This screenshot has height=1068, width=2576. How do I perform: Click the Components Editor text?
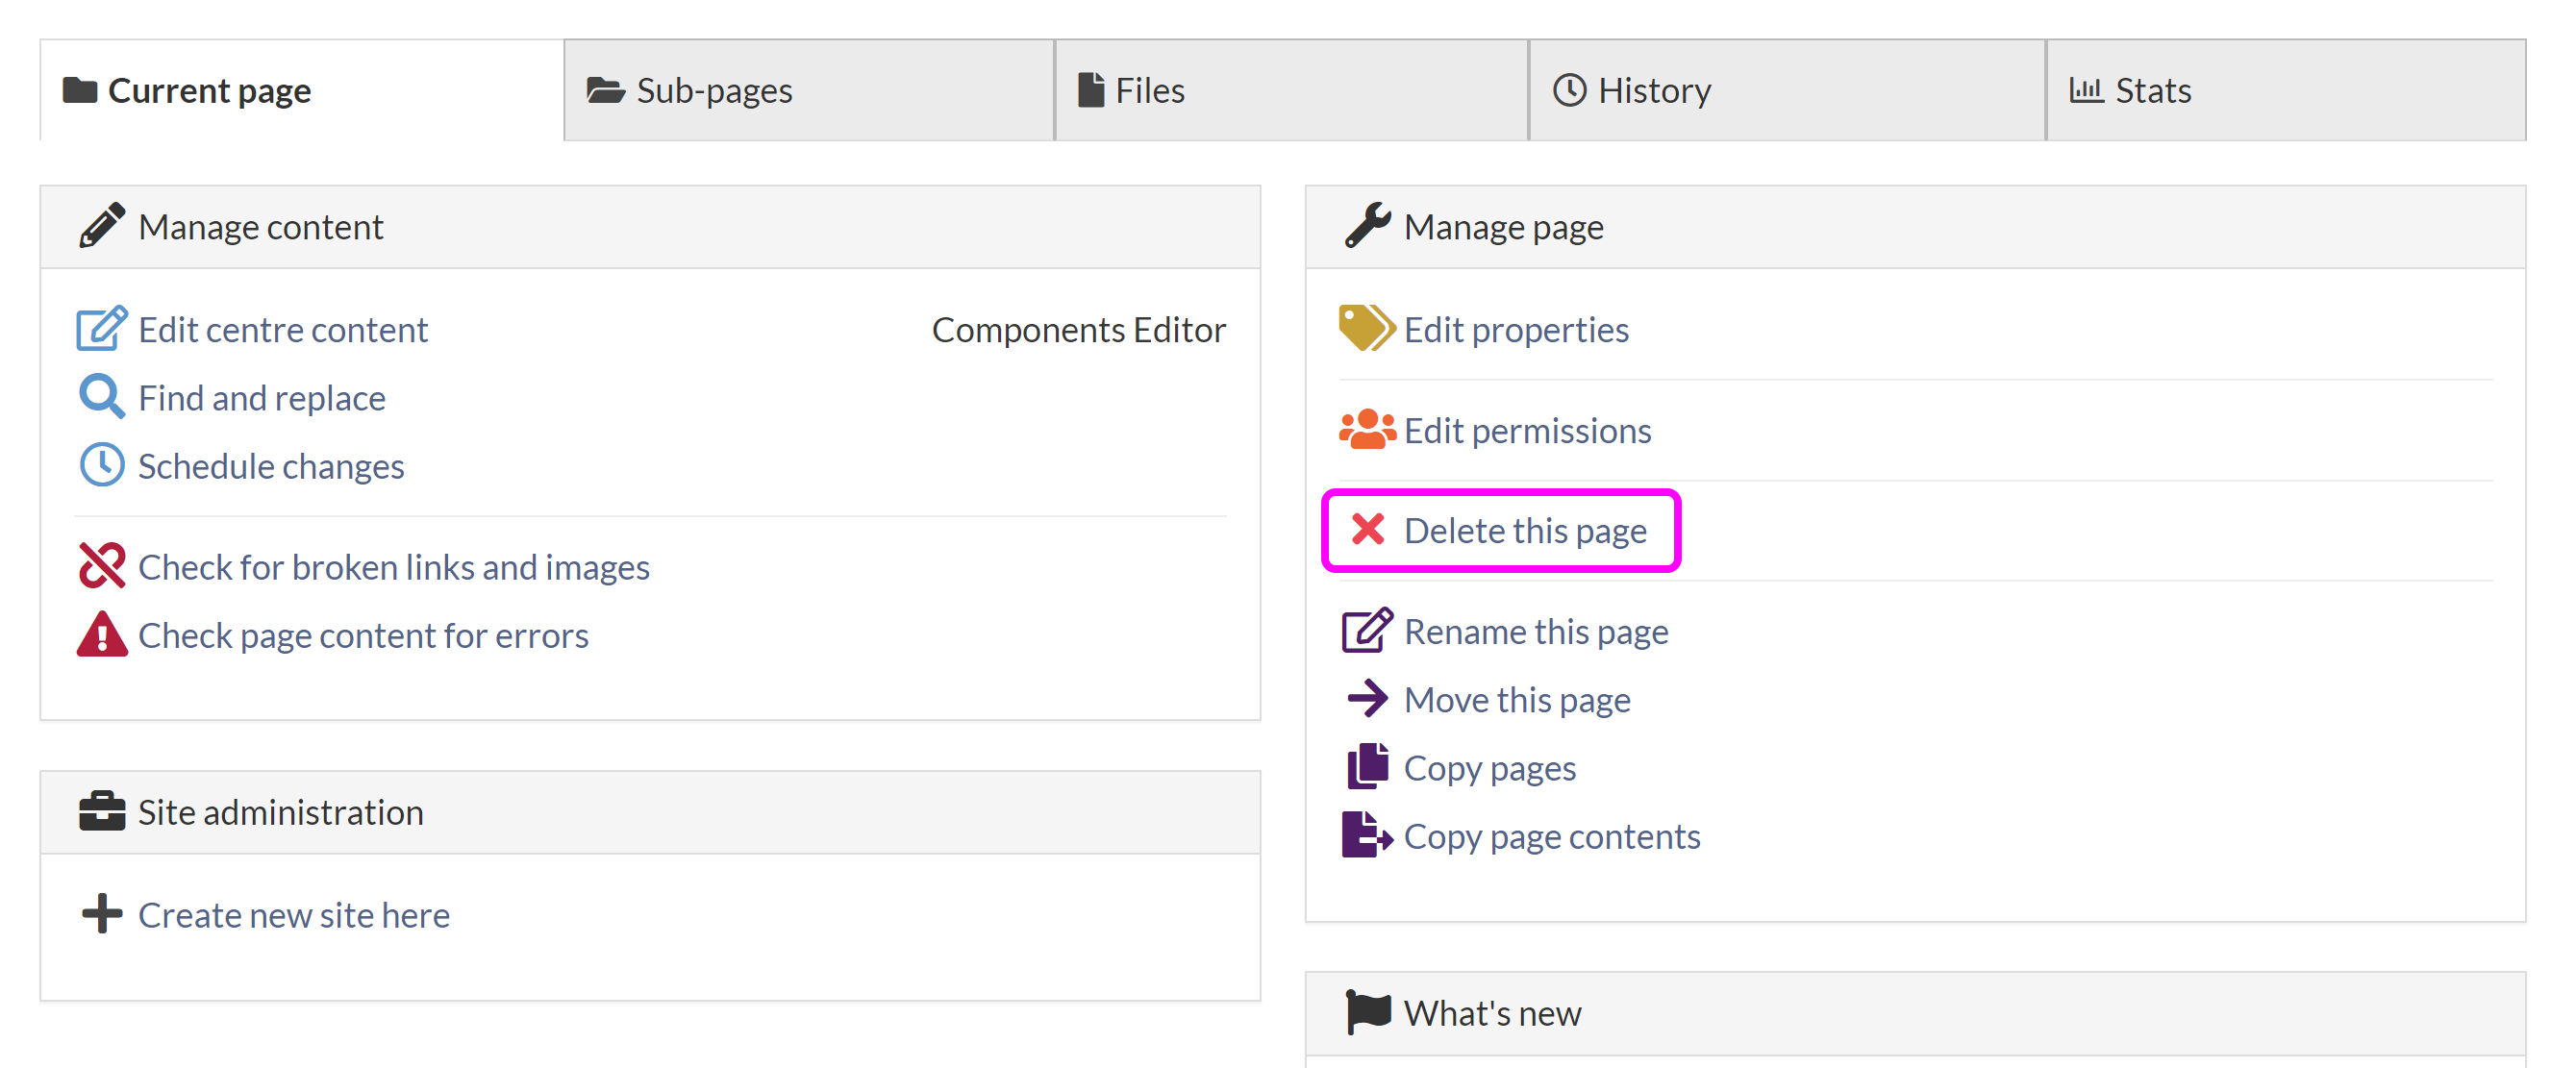(x=1077, y=329)
